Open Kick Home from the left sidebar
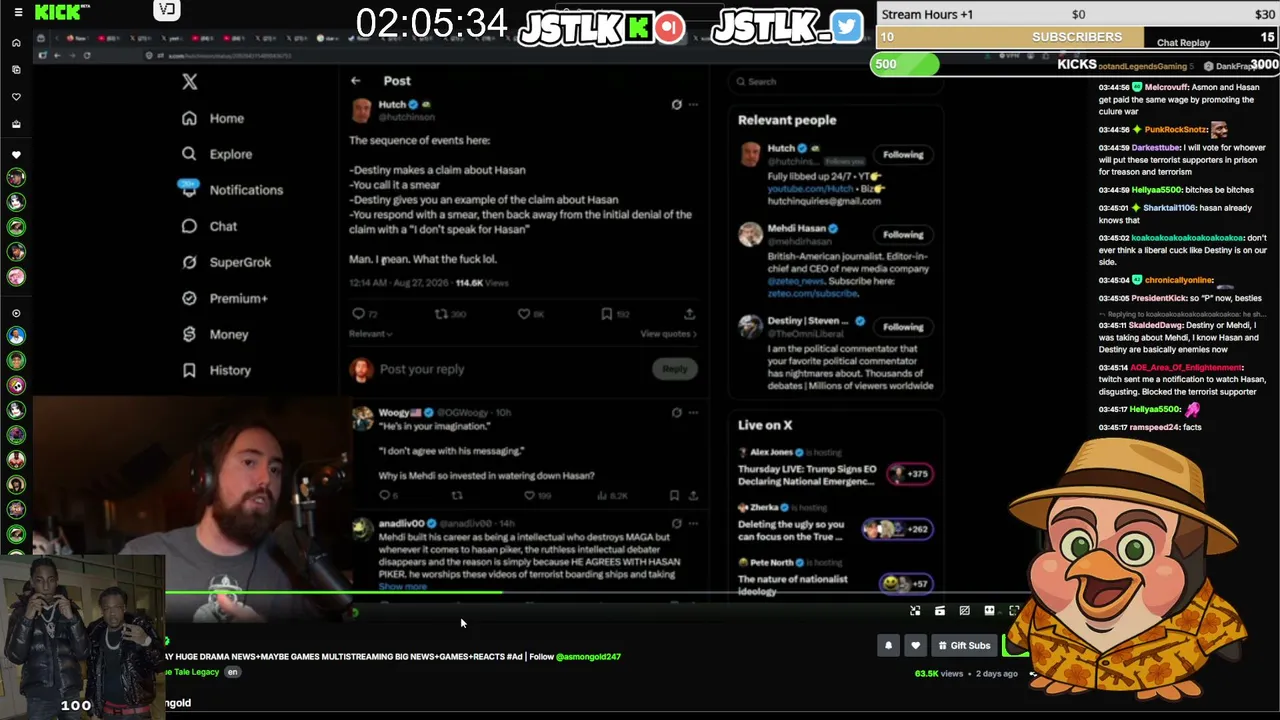Screen dimensions: 1280x720 (x=16, y=43)
